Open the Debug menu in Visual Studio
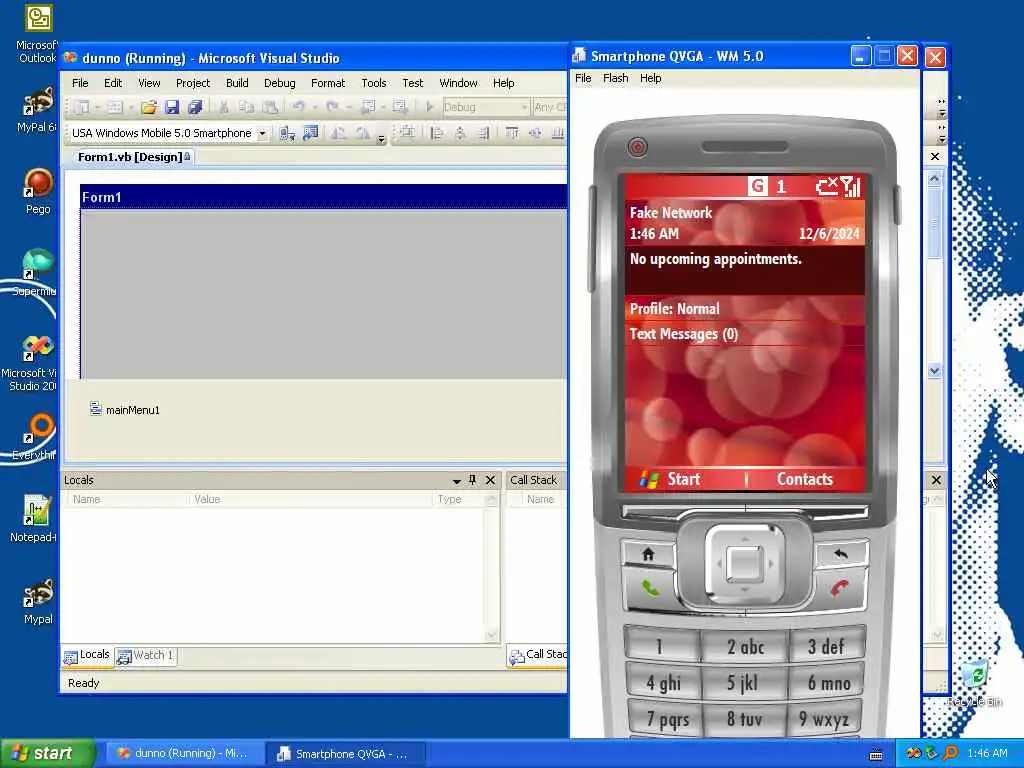 click(280, 83)
